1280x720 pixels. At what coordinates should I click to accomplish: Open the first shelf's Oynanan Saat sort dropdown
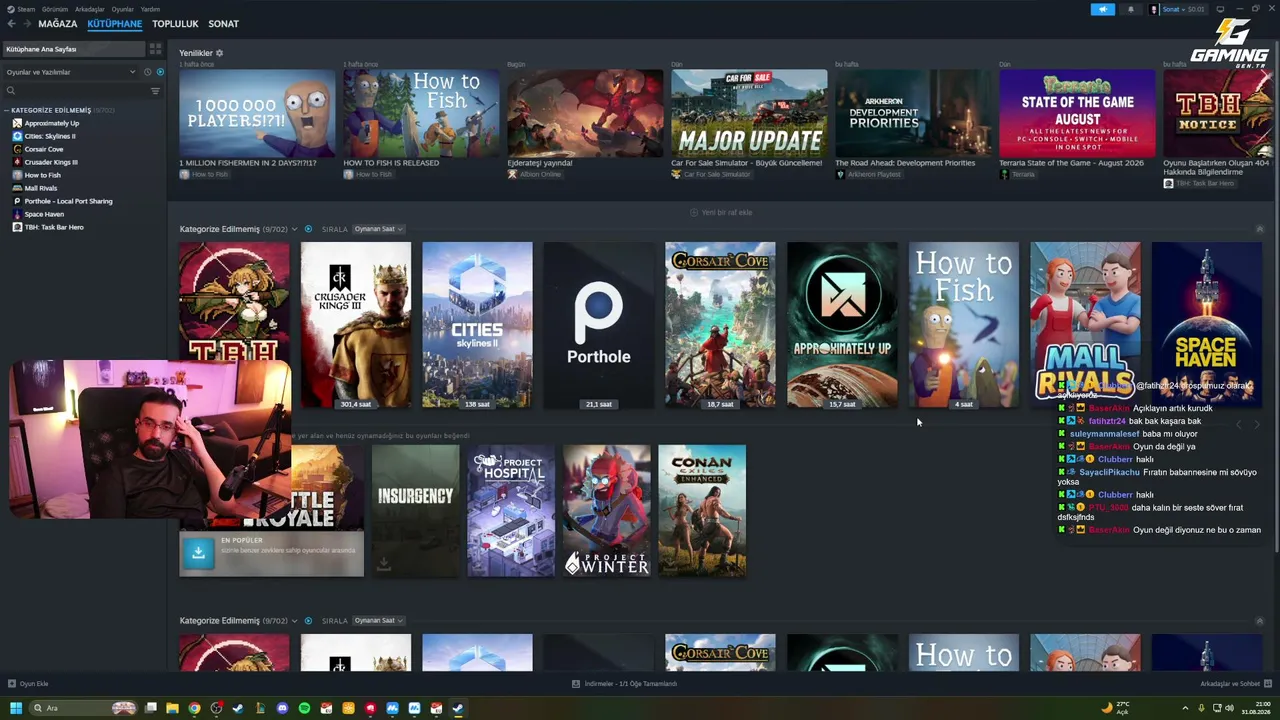tap(378, 229)
